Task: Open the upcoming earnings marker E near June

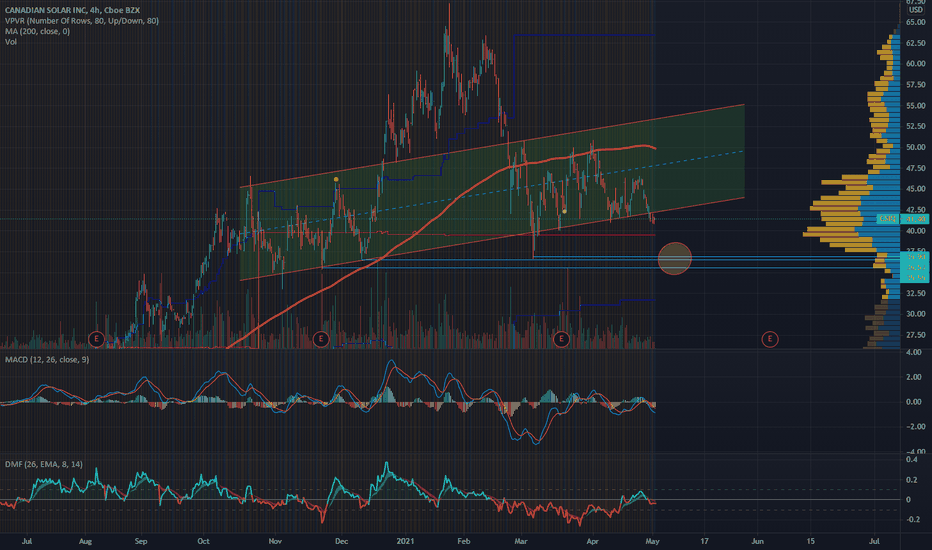Action: [770, 339]
